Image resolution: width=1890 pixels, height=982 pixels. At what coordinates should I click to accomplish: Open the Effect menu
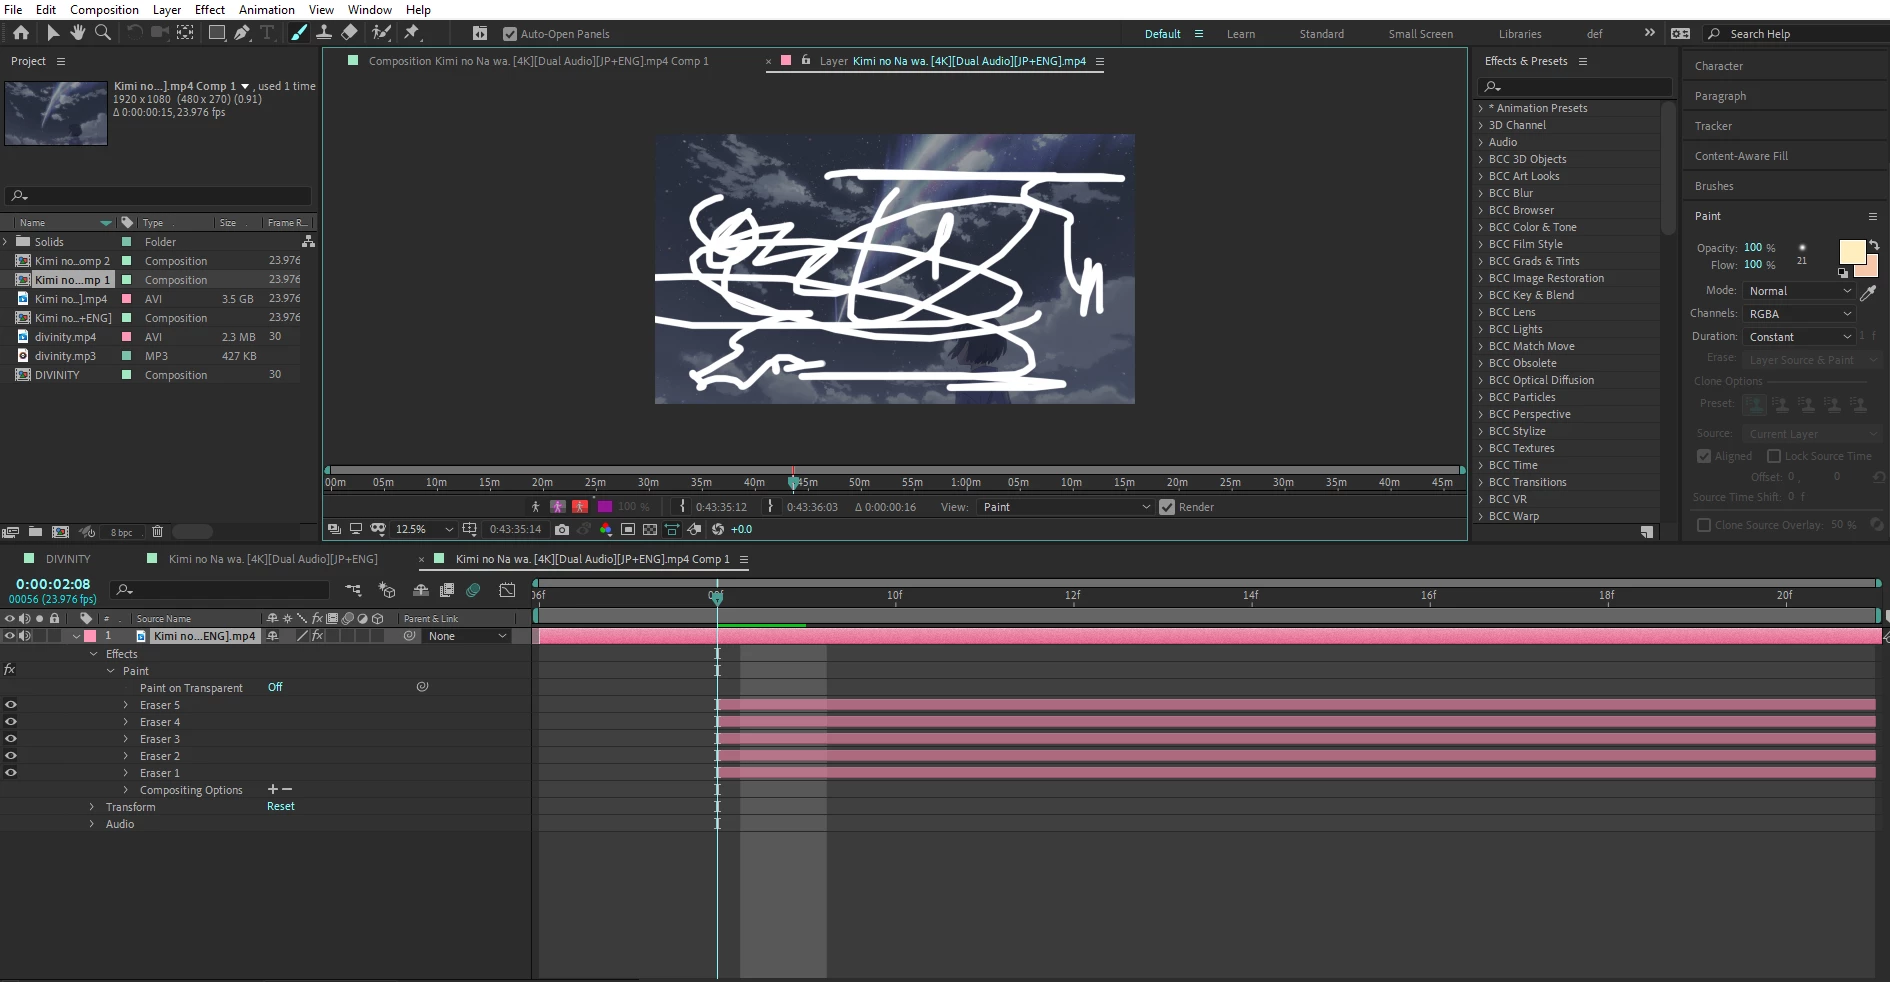209,10
